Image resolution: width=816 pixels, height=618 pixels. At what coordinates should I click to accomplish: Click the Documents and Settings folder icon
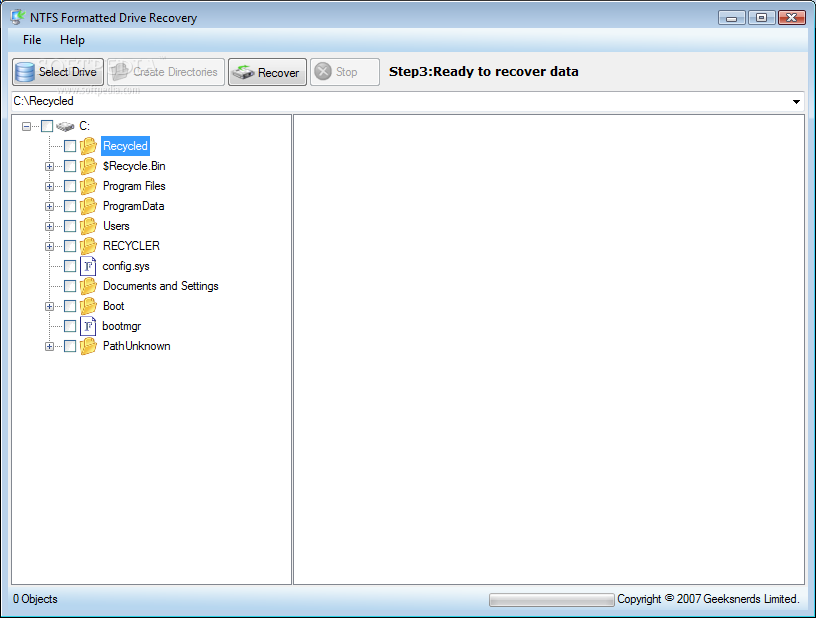pos(88,286)
